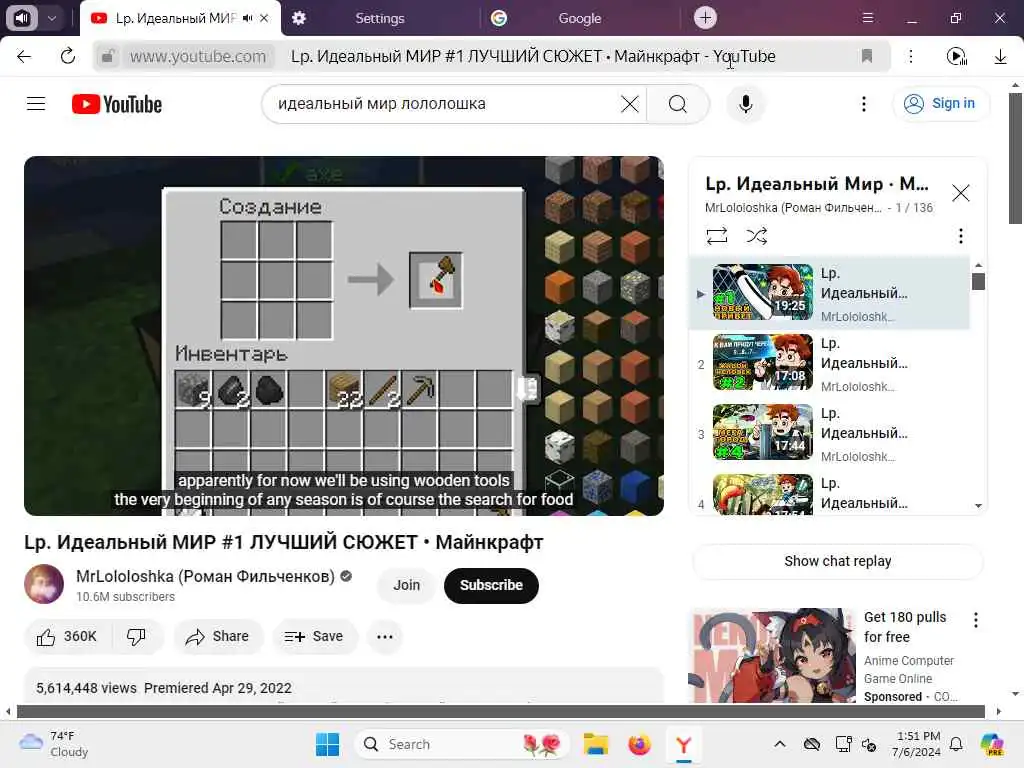Toggle shuffle playlist
Viewport: 1024px width, 768px height.
click(756, 236)
